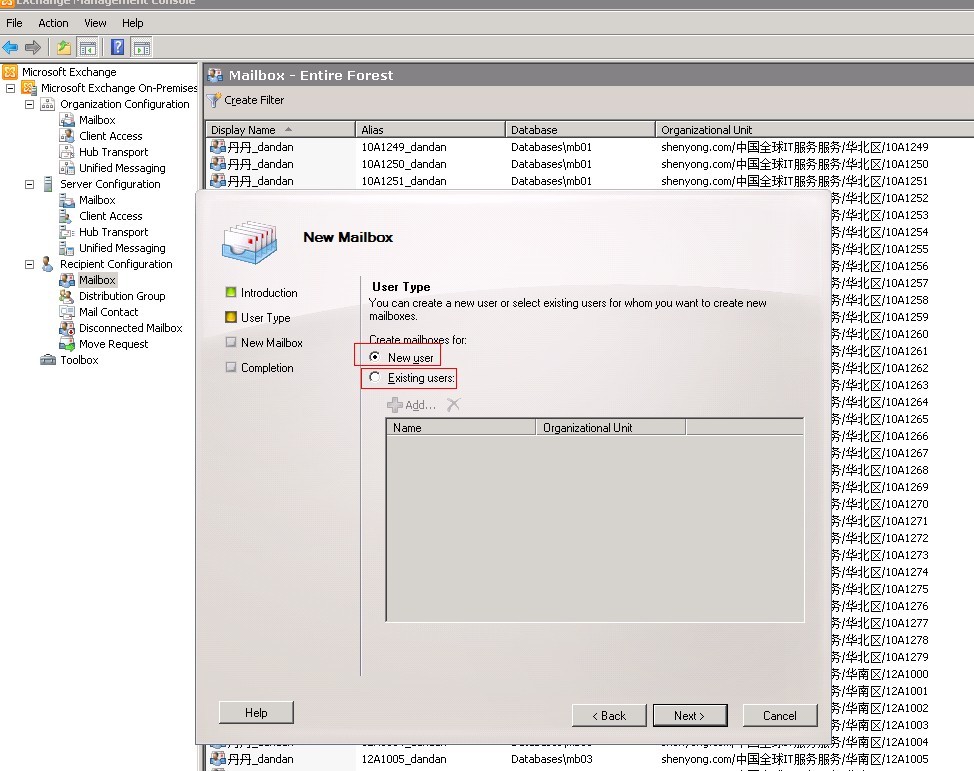Collapse the Server Configuration node
The height and width of the screenshot is (771, 974).
(x=29, y=185)
